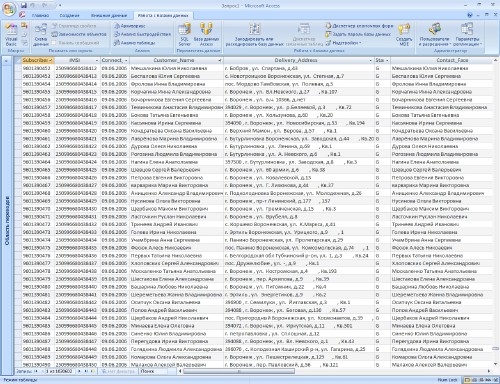Click the next record navigation button
Viewport: 500px width, 384px height.
[79, 371]
